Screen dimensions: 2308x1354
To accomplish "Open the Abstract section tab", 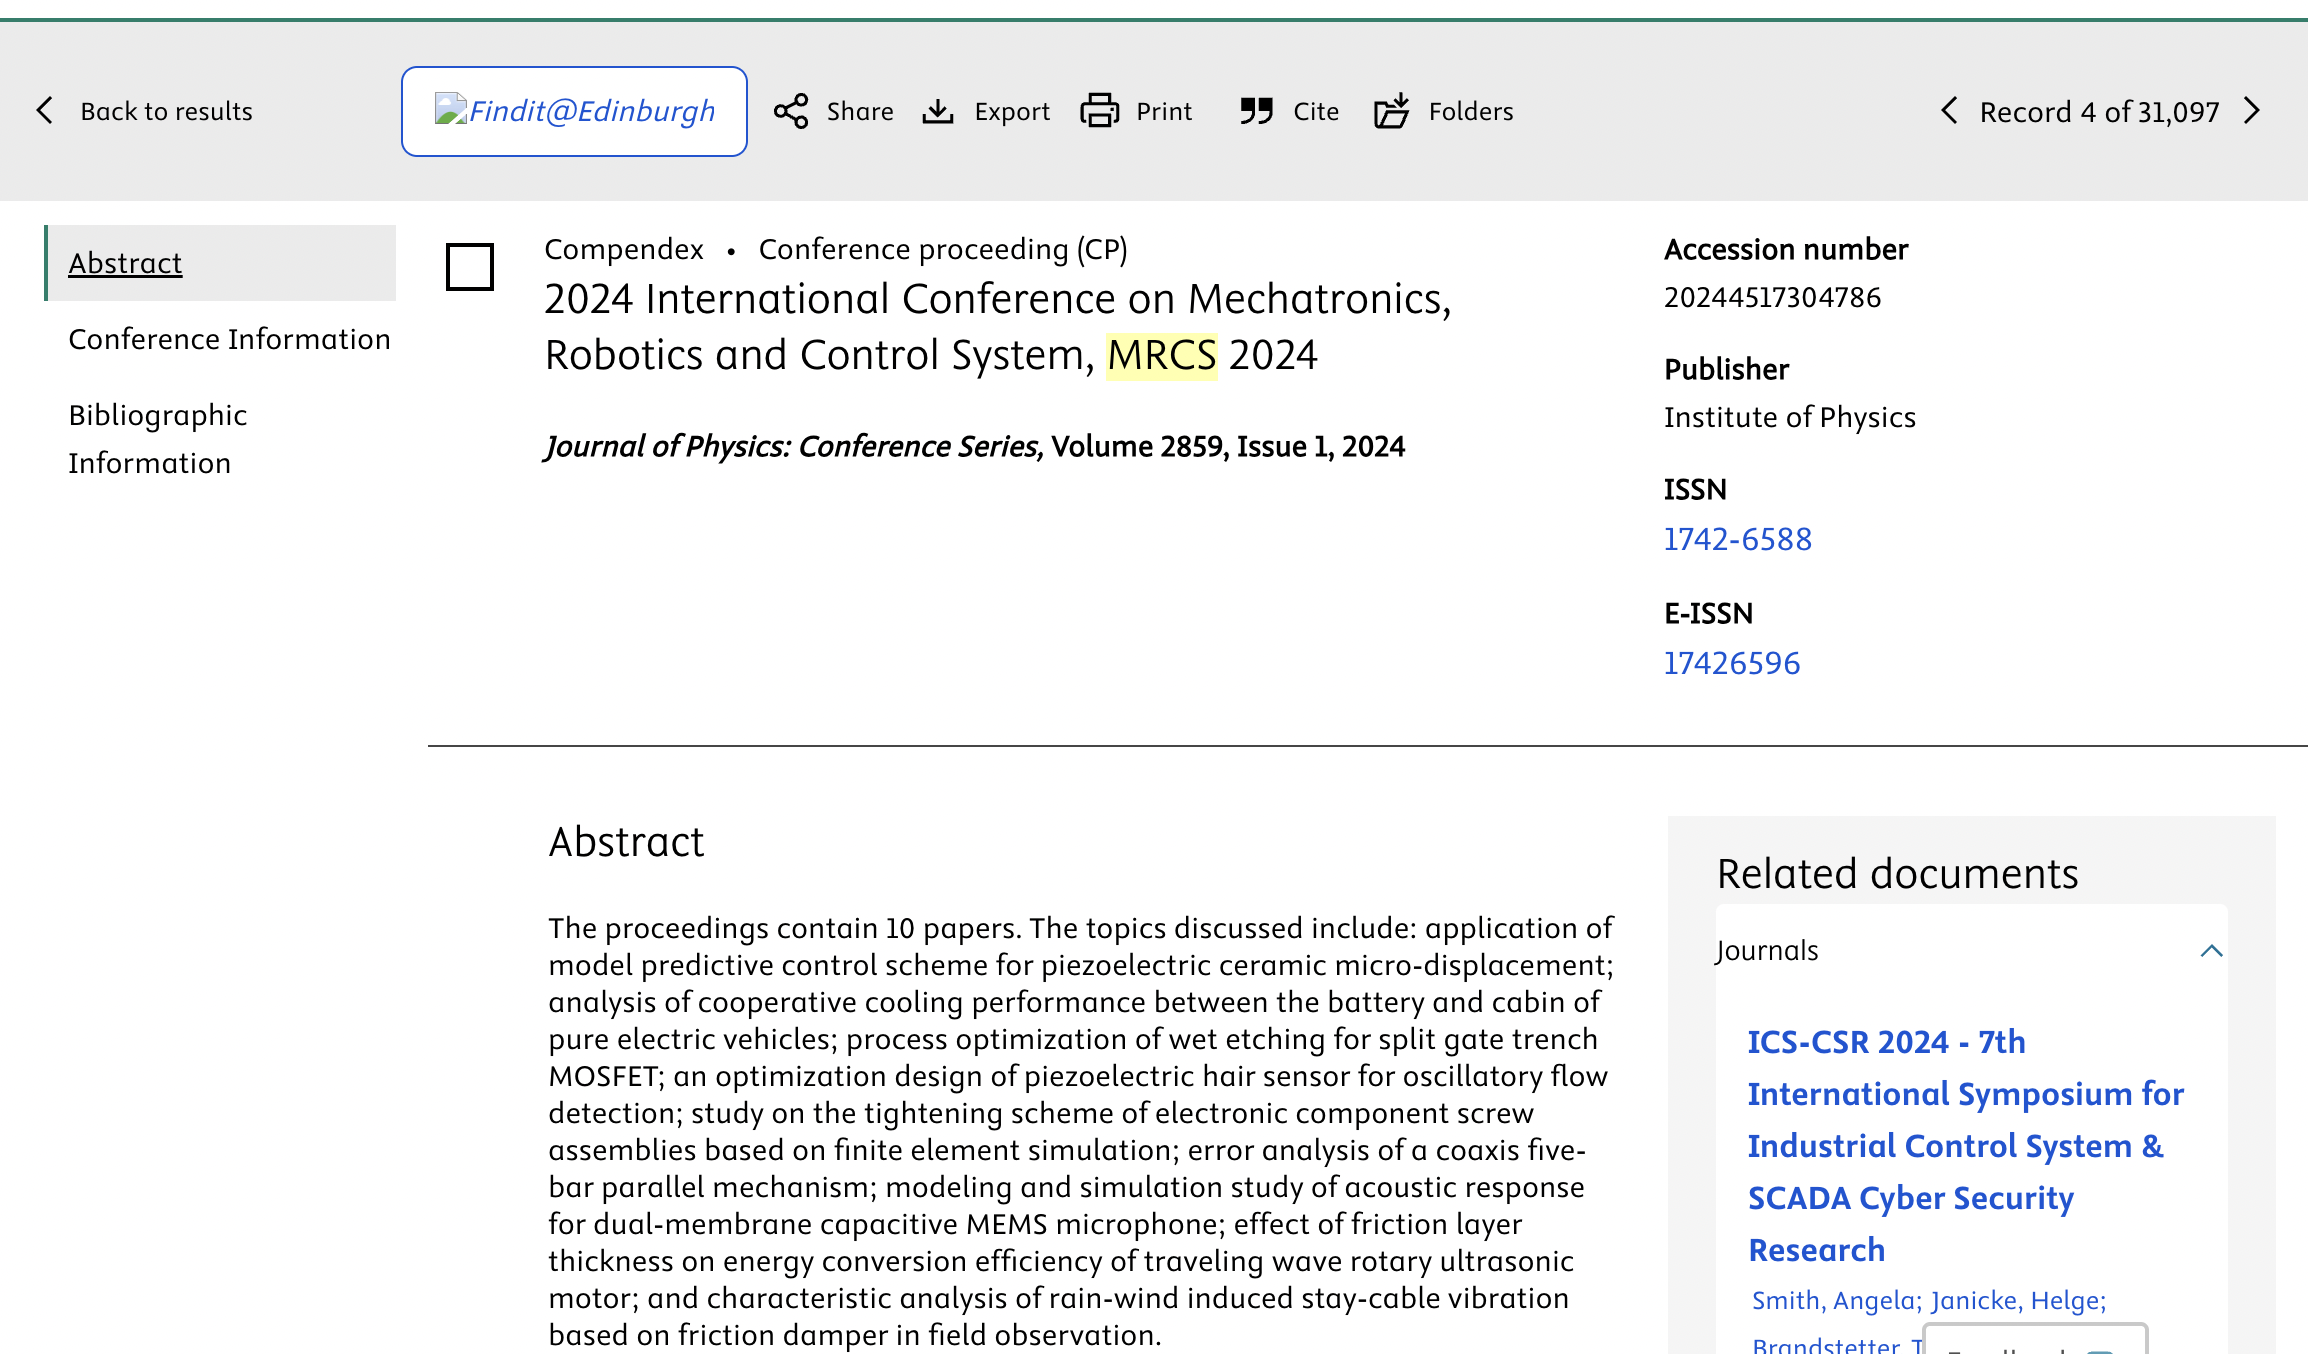I will pyautogui.click(x=125, y=263).
